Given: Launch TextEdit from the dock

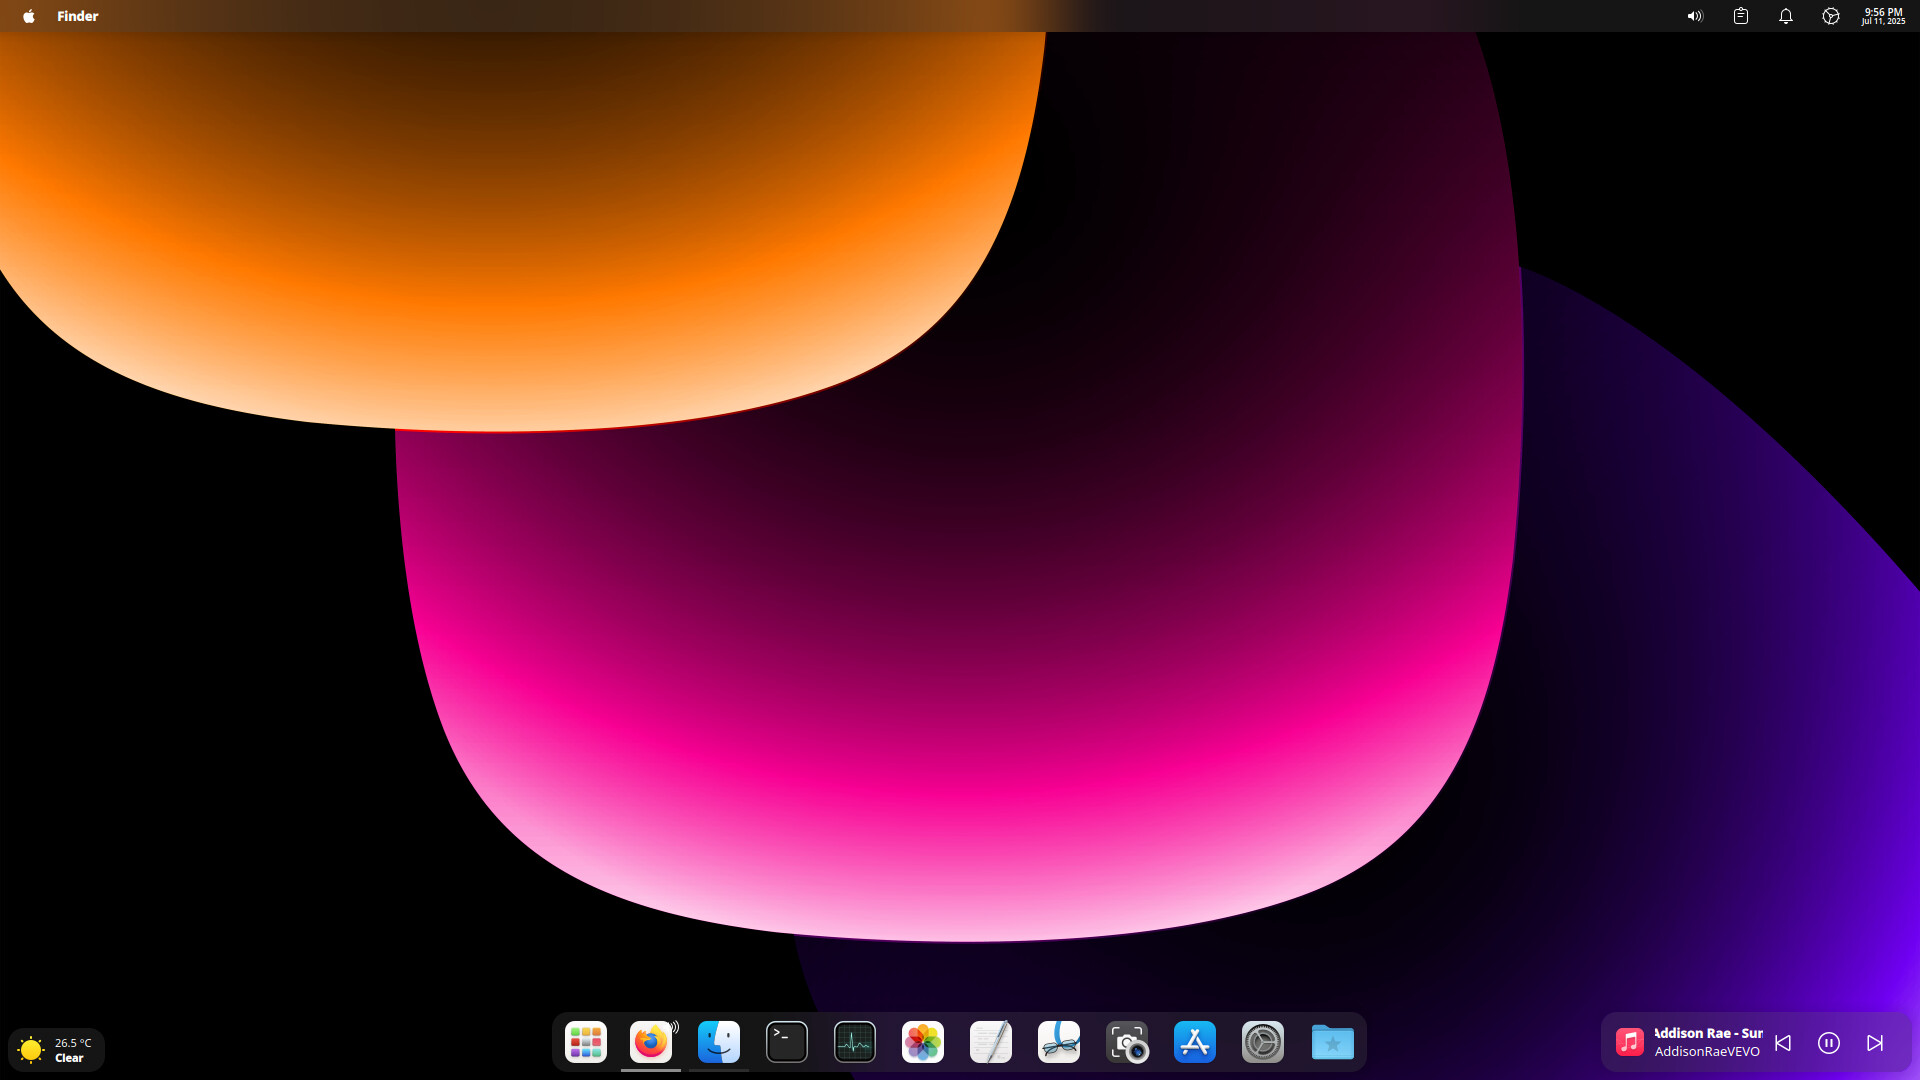Looking at the screenshot, I should (991, 1042).
